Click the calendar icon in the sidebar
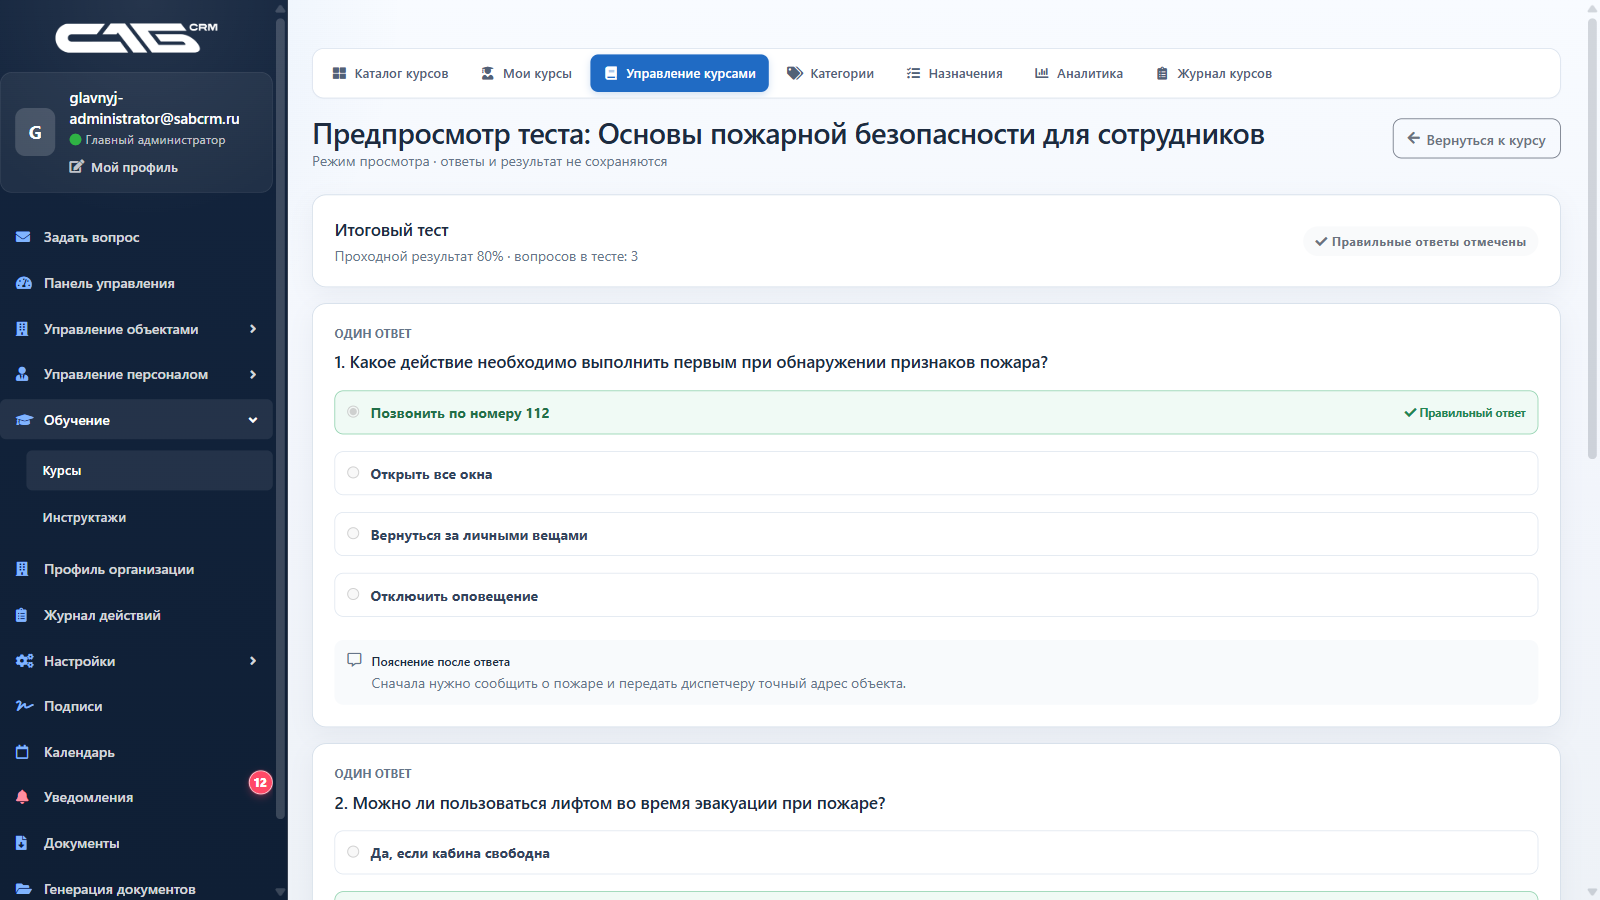This screenshot has height=900, width=1600. pyautogui.click(x=22, y=752)
